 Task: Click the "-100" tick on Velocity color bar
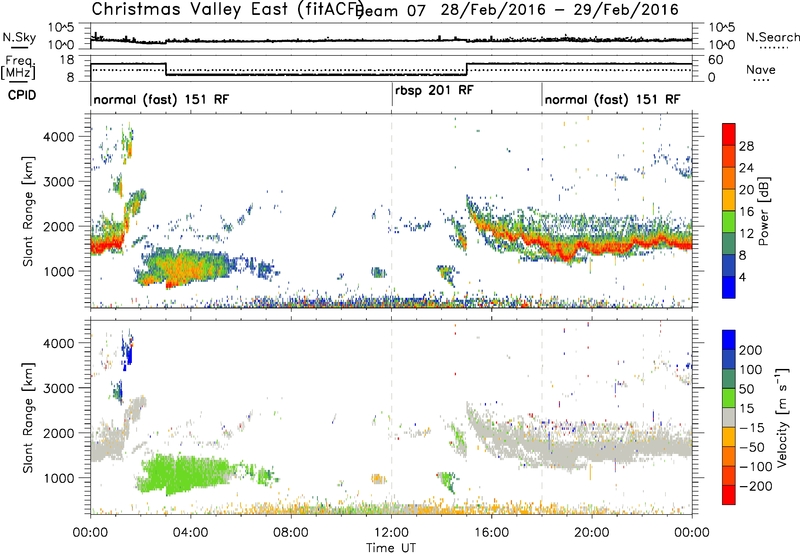click(x=756, y=467)
